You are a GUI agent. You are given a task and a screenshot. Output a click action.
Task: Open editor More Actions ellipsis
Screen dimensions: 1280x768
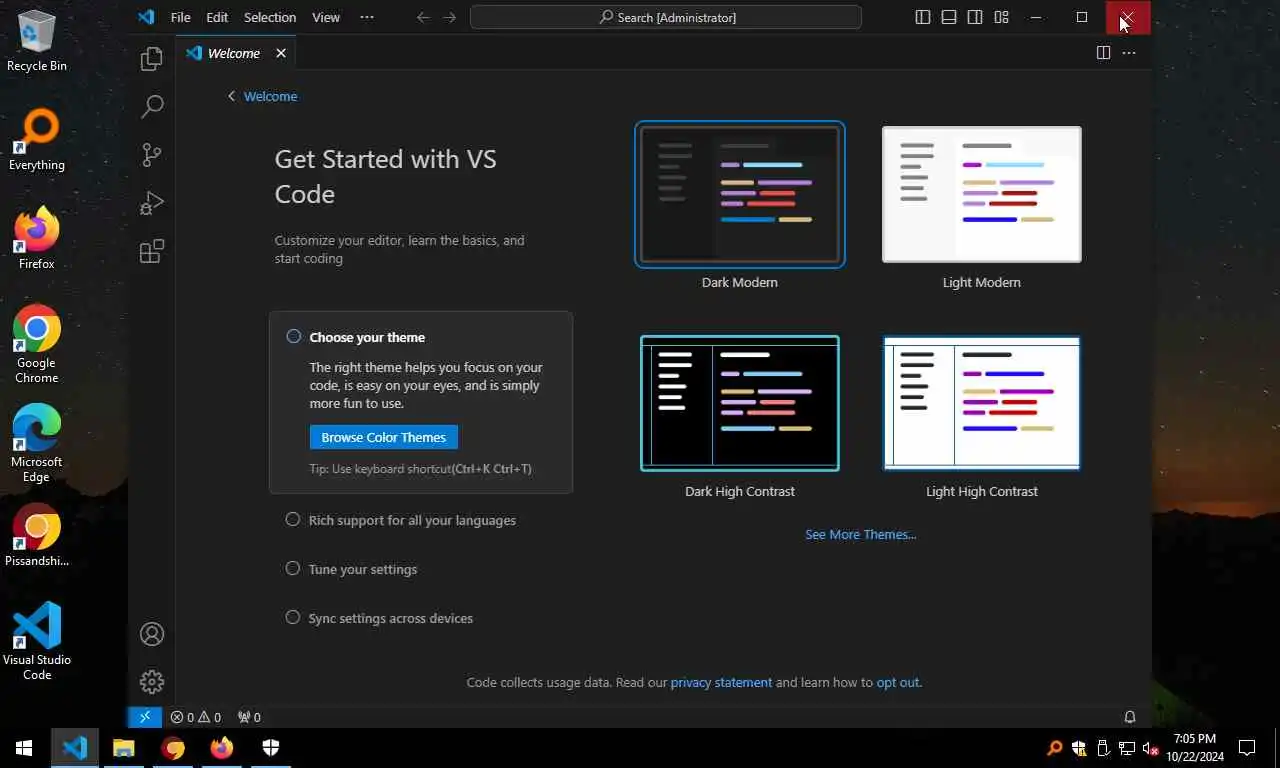[1129, 53]
